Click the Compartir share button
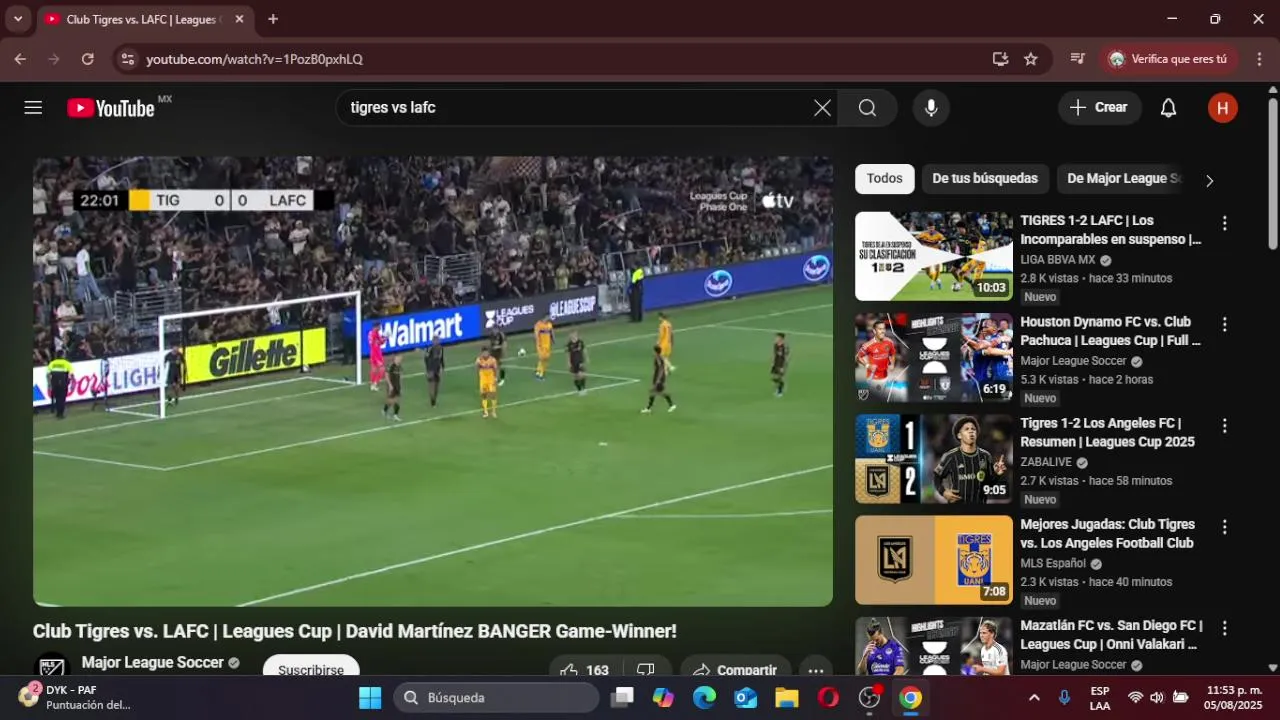The height and width of the screenshot is (720, 1280). pyautogui.click(x=735, y=668)
